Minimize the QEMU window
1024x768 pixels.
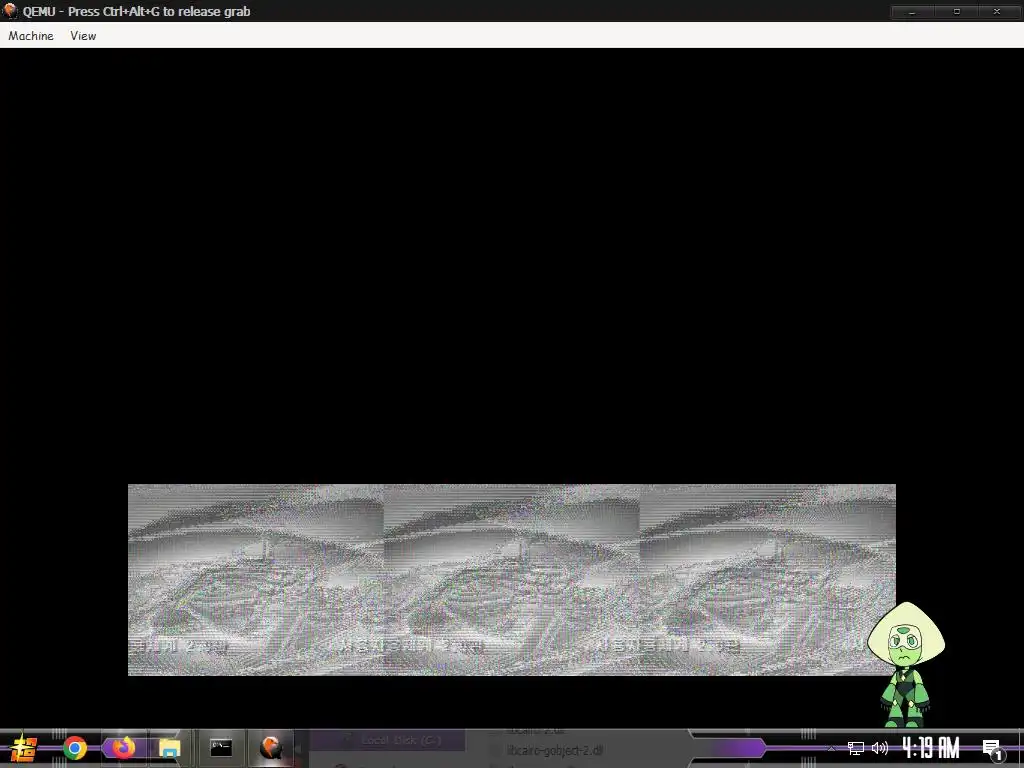(912, 11)
